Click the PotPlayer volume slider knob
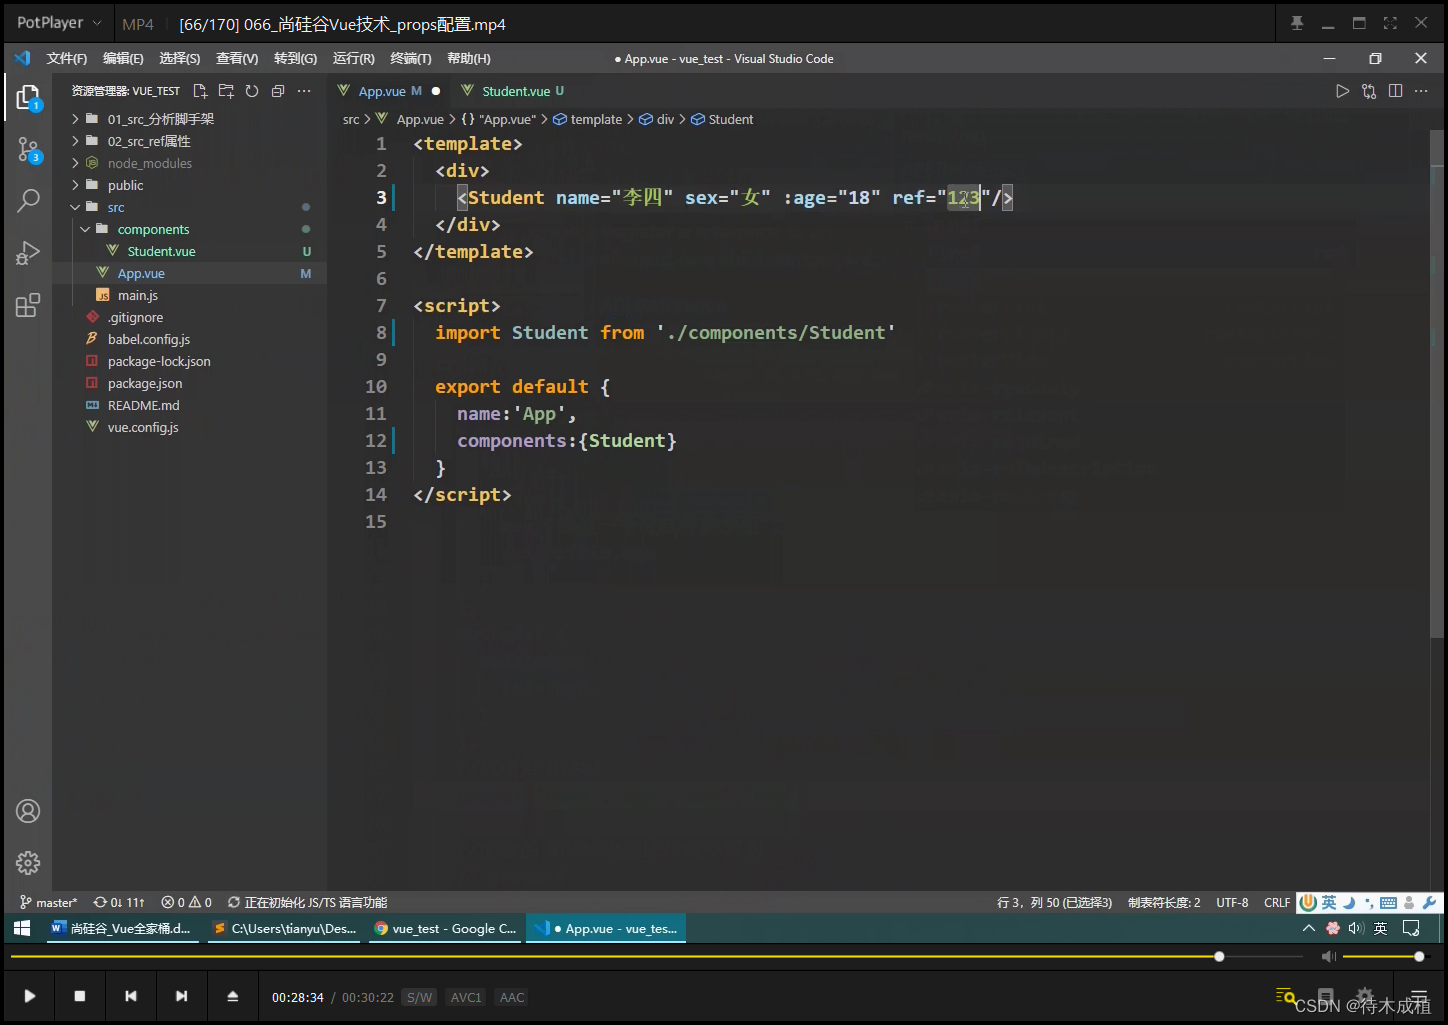The width and height of the screenshot is (1448, 1025). coord(1419,957)
